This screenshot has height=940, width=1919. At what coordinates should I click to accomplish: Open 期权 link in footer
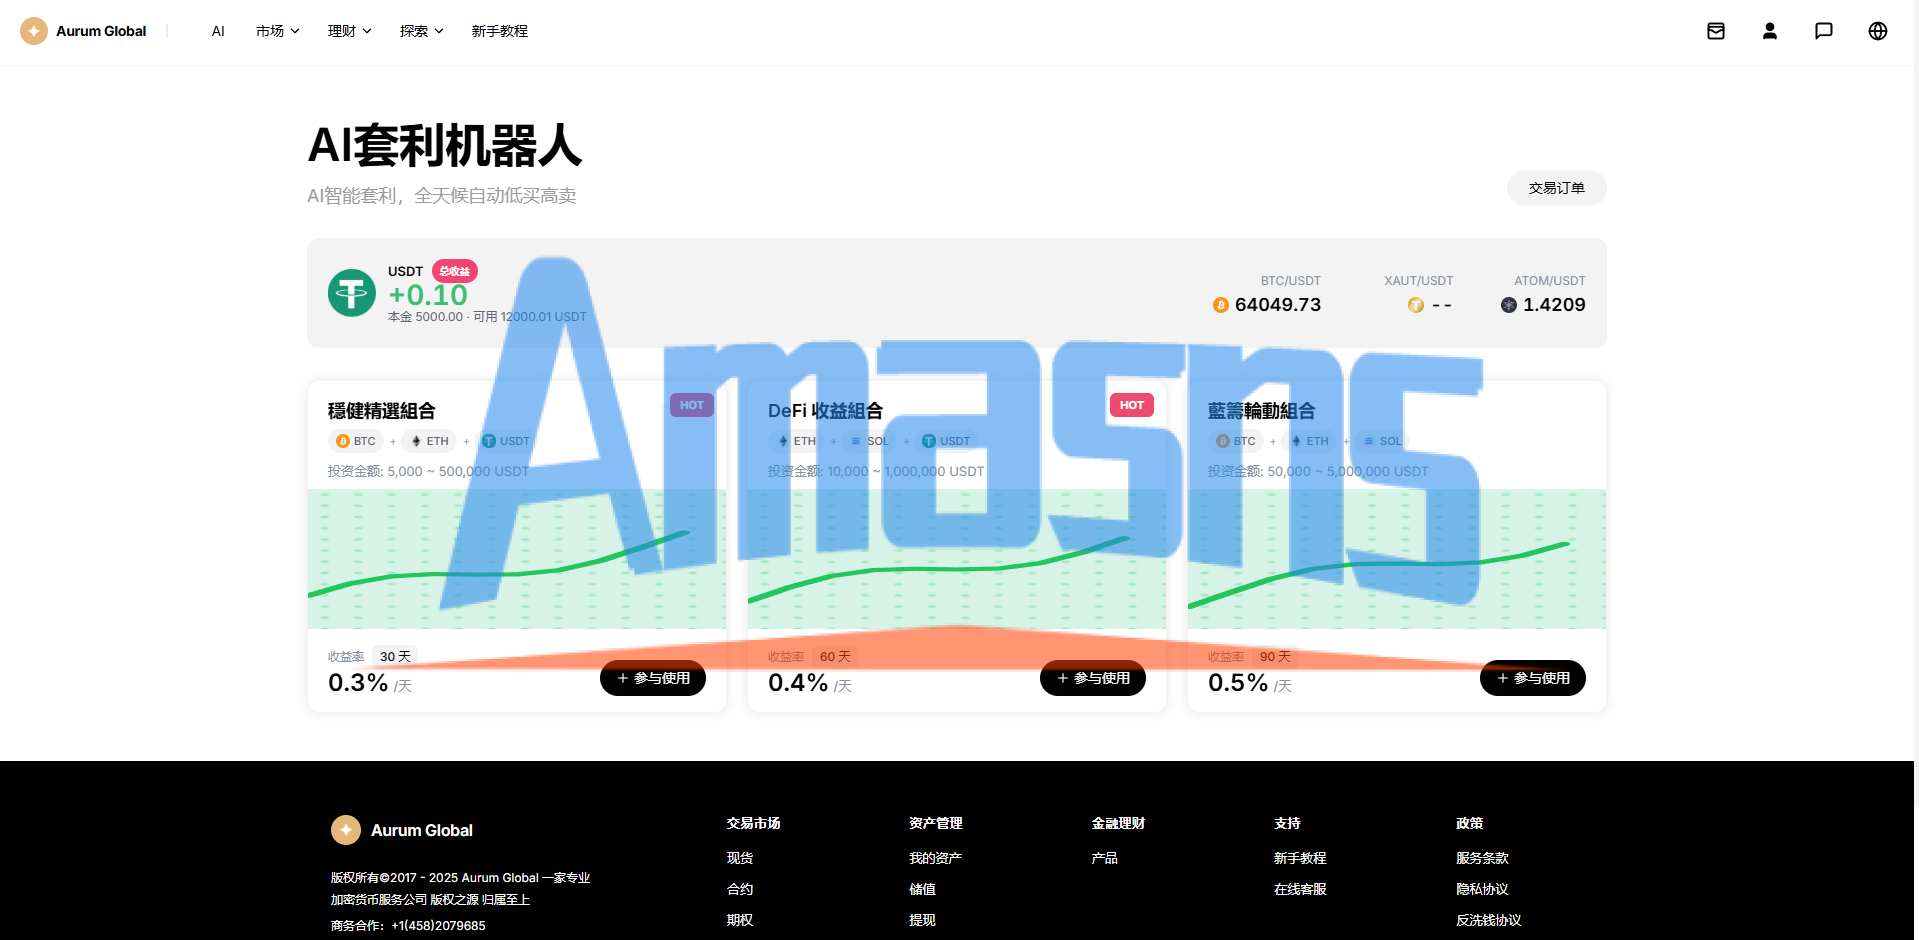tap(740, 920)
